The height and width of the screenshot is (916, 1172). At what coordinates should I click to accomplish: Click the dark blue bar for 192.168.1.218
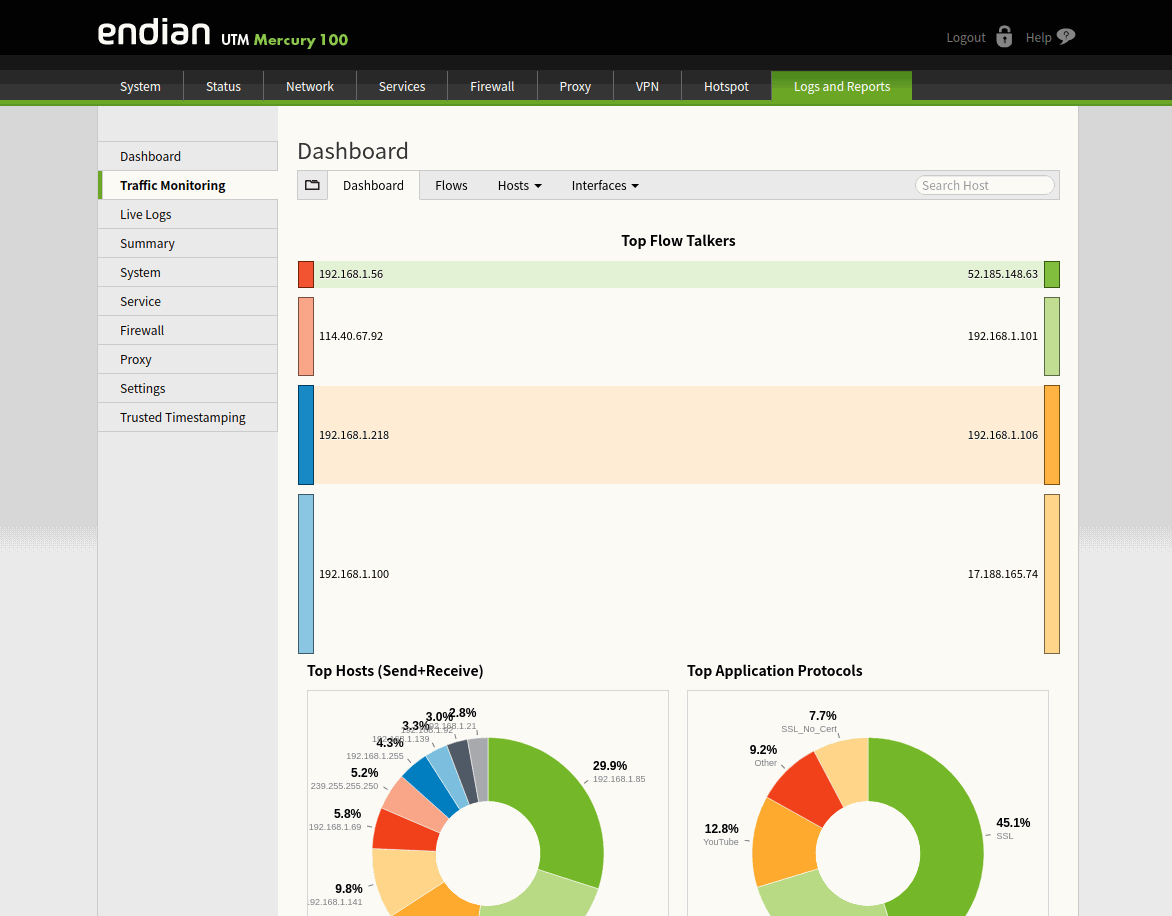[306, 435]
